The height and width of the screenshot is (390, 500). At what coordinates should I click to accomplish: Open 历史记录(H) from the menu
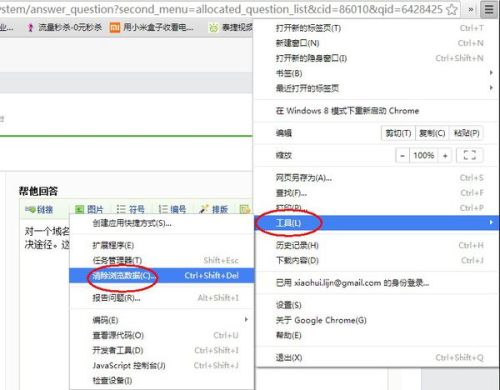point(377,245)
